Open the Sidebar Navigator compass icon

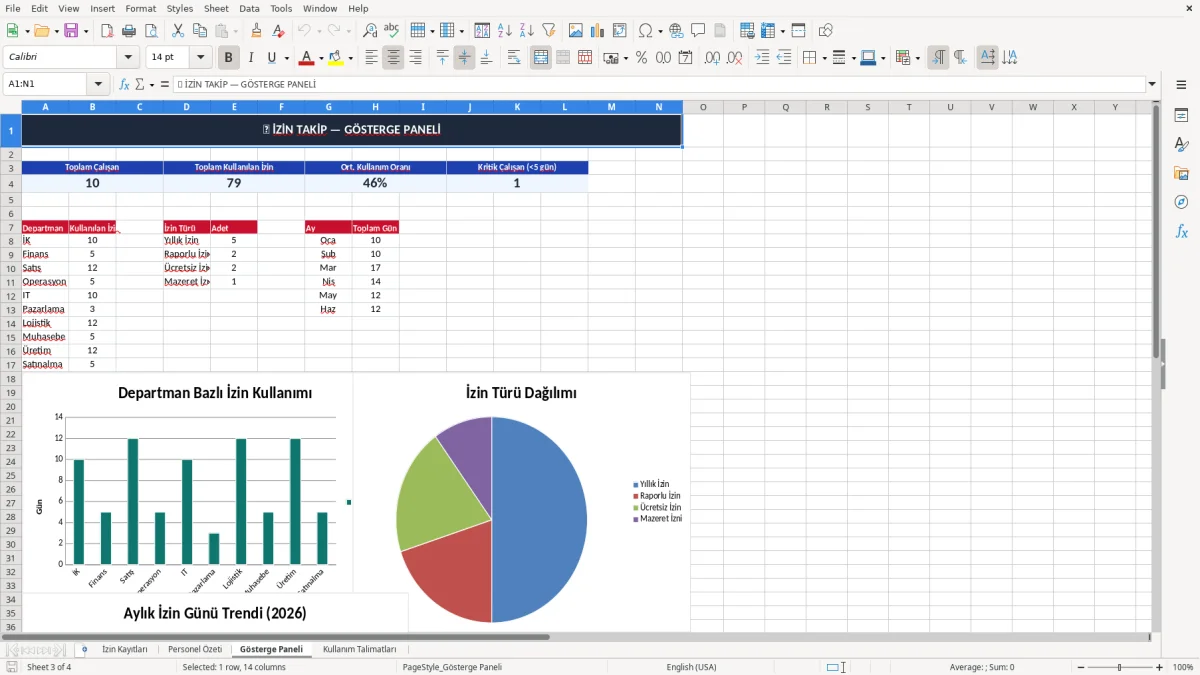click(1181, 203)
